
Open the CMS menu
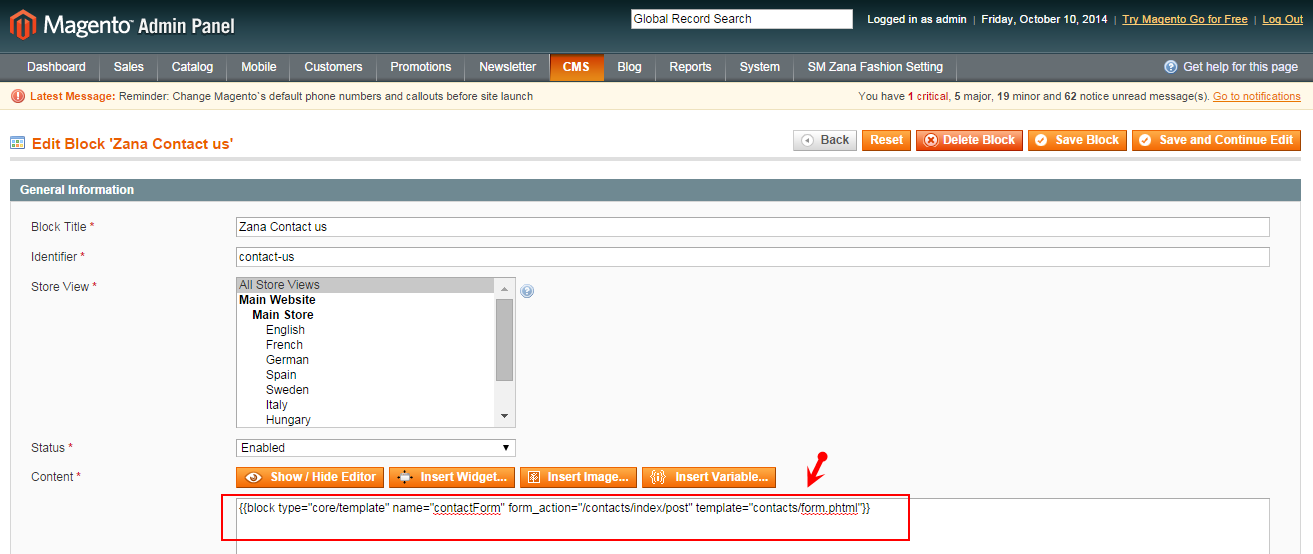[x=576, y=67]
